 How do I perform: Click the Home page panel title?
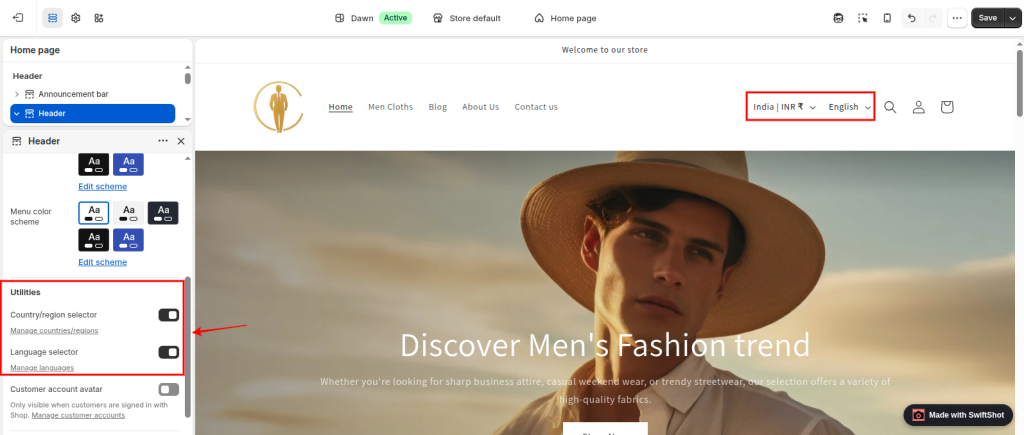[35, 50]
